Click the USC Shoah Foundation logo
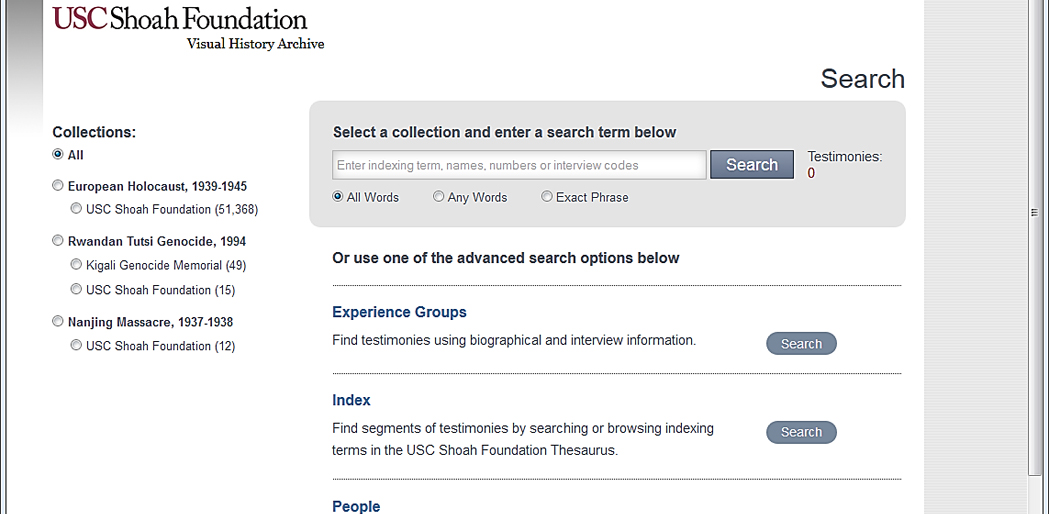 coord(188,29)
